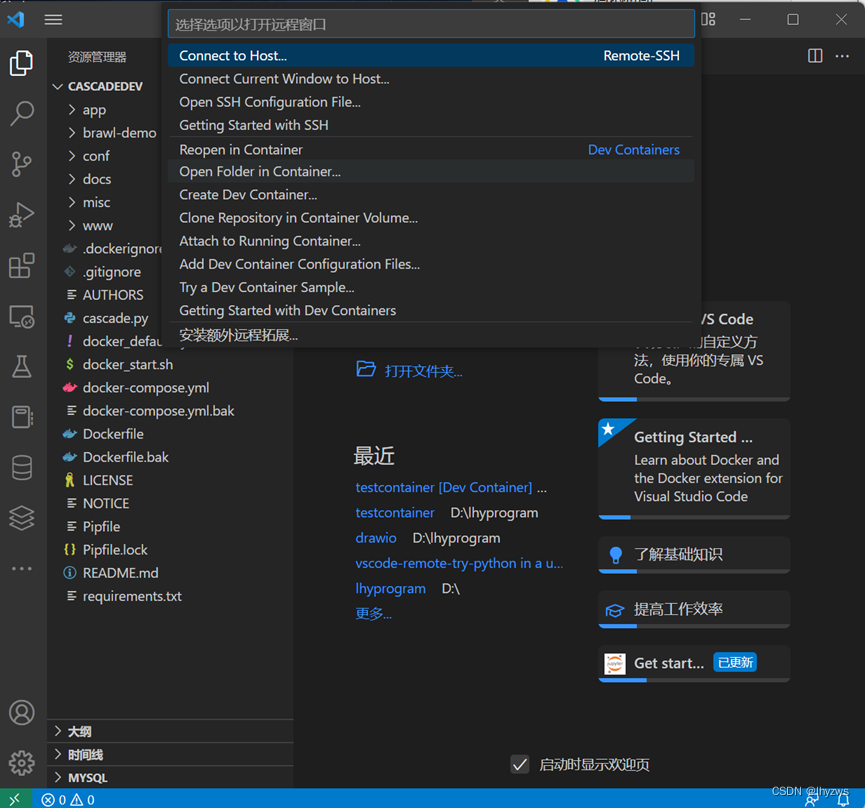Viewport: 865px width, 808px height.
Task: Open cascade.py file
Action: click(115, 318)
